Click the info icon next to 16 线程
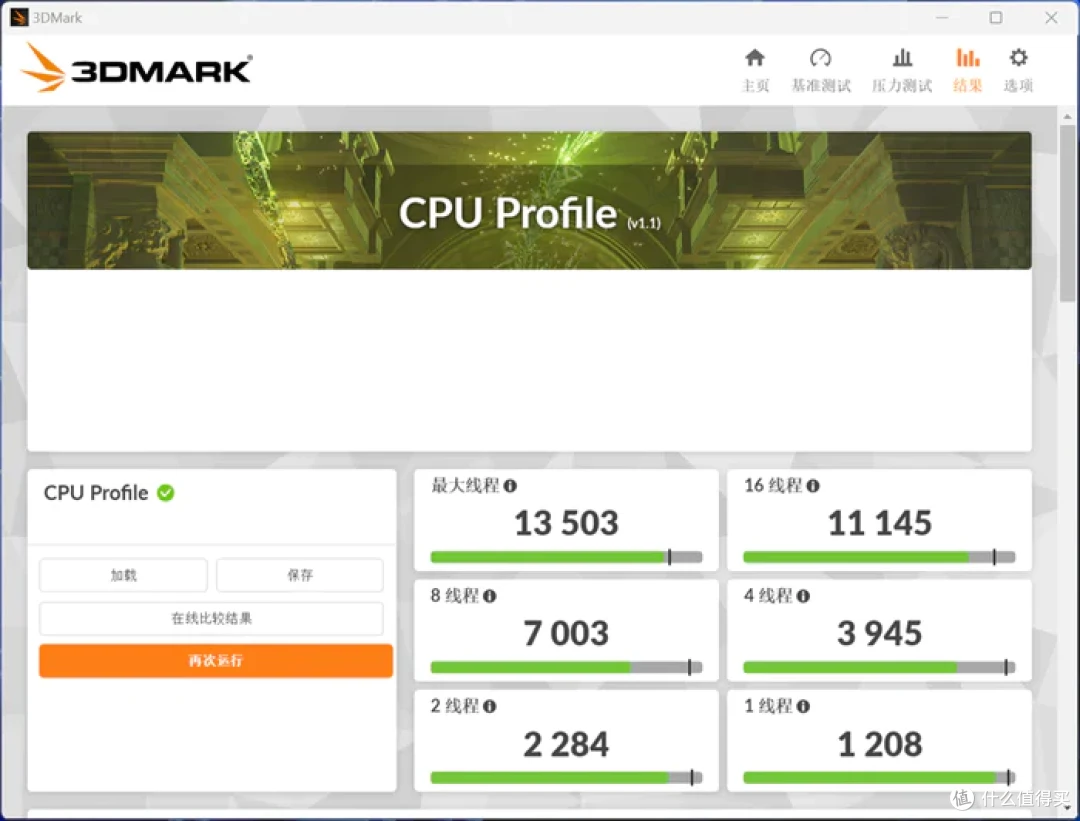 813,486
